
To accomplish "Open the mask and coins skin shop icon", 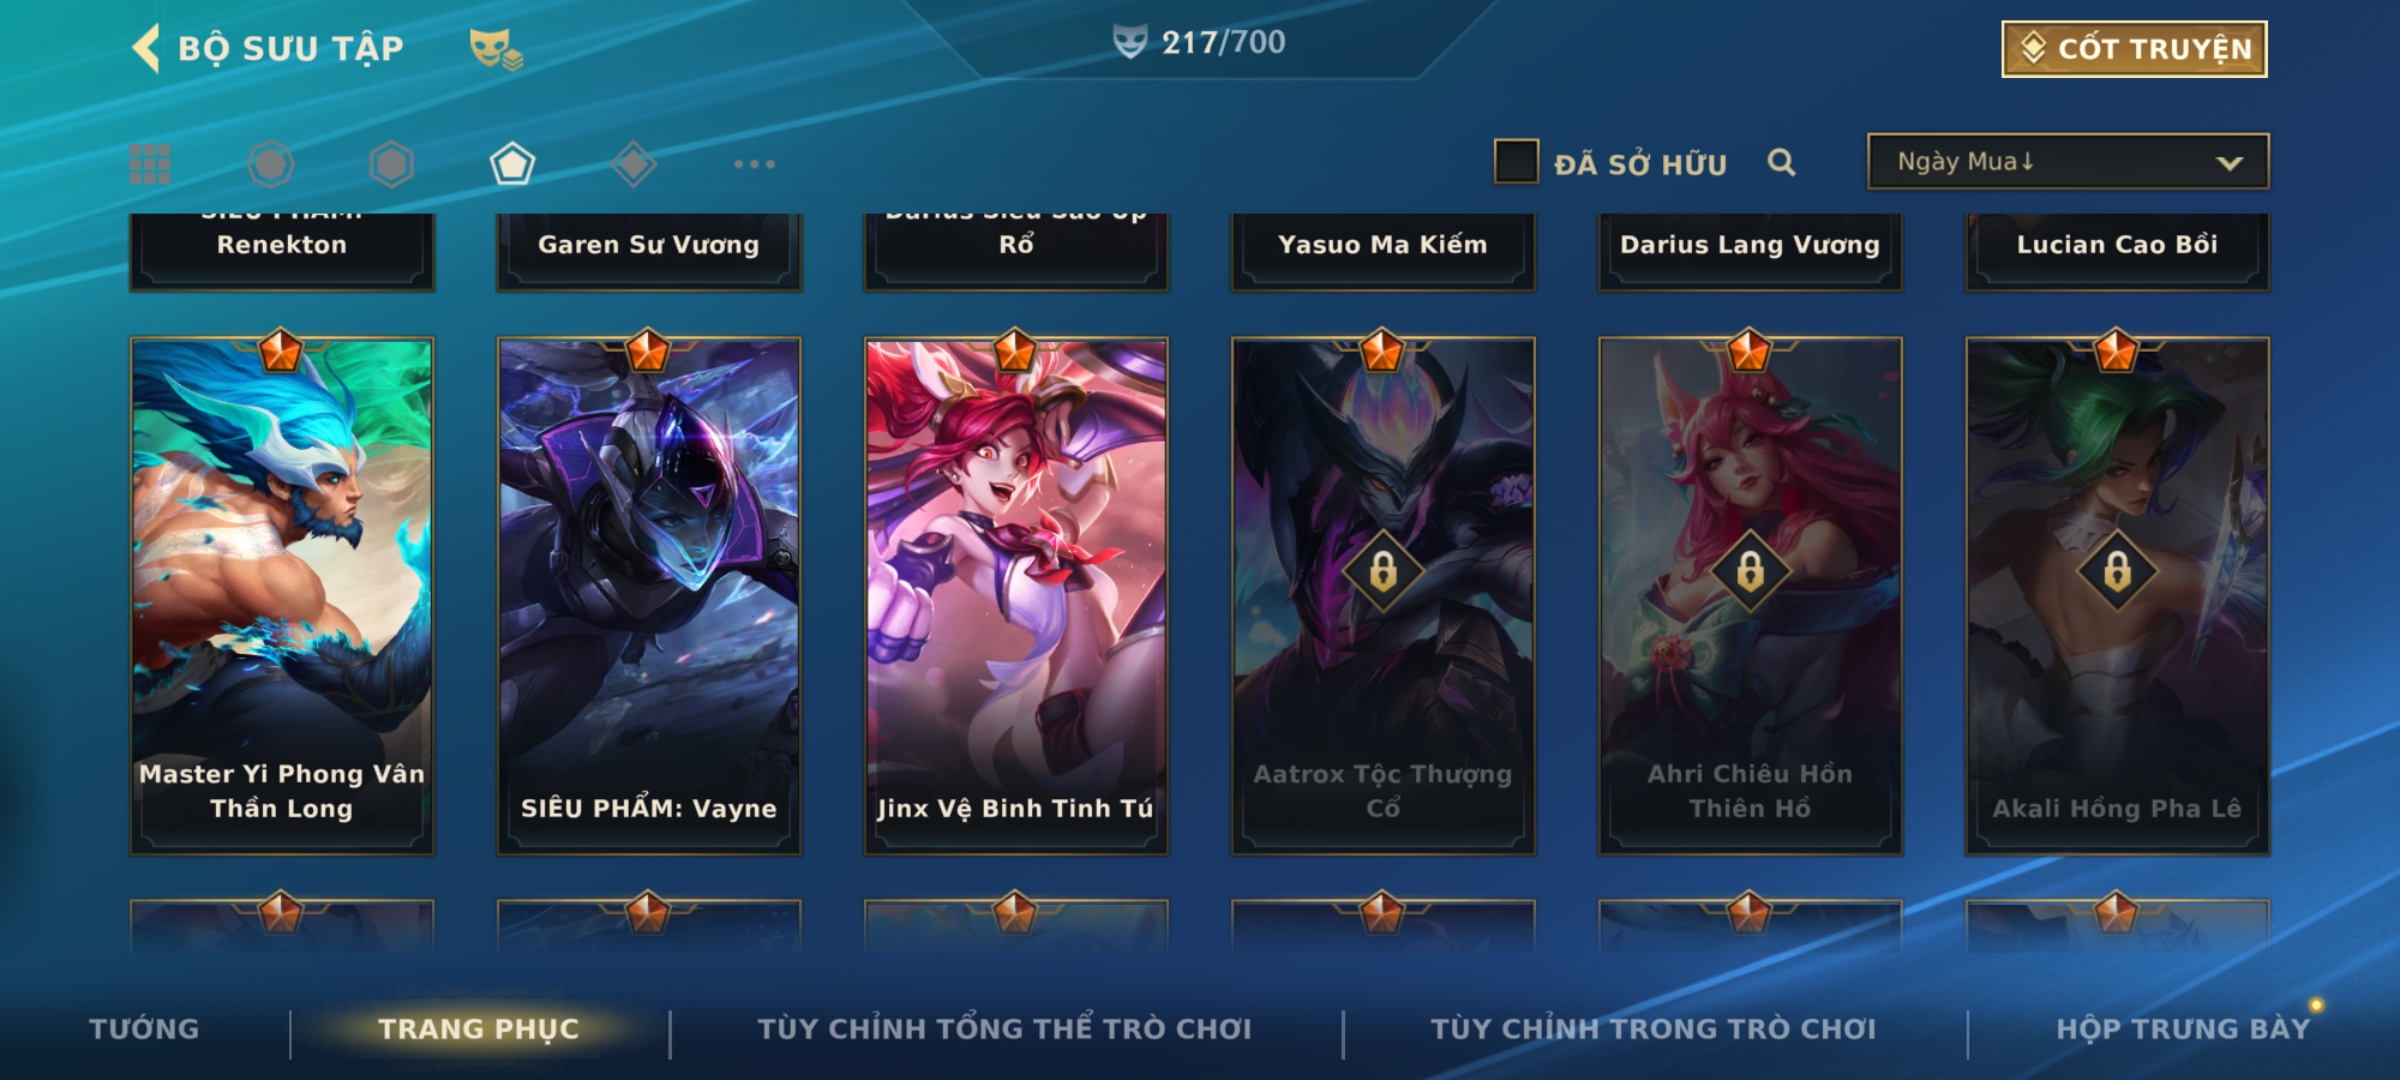I will coord(496,49).
